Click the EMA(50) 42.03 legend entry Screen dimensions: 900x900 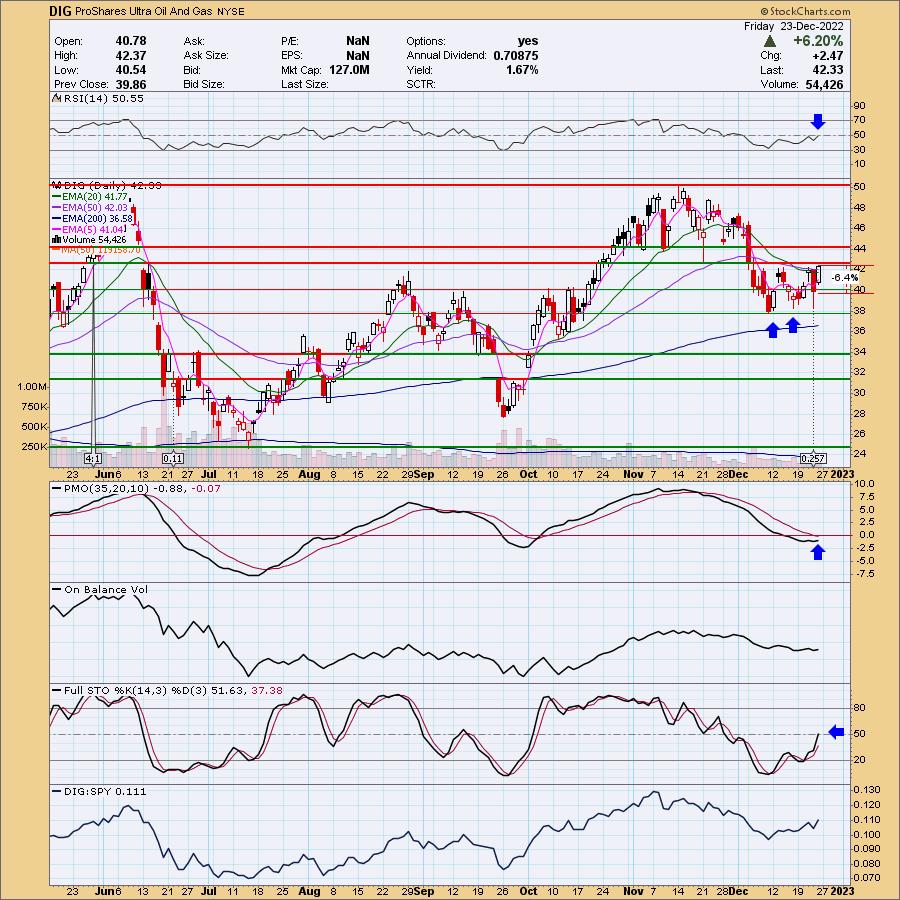[90, 207]
